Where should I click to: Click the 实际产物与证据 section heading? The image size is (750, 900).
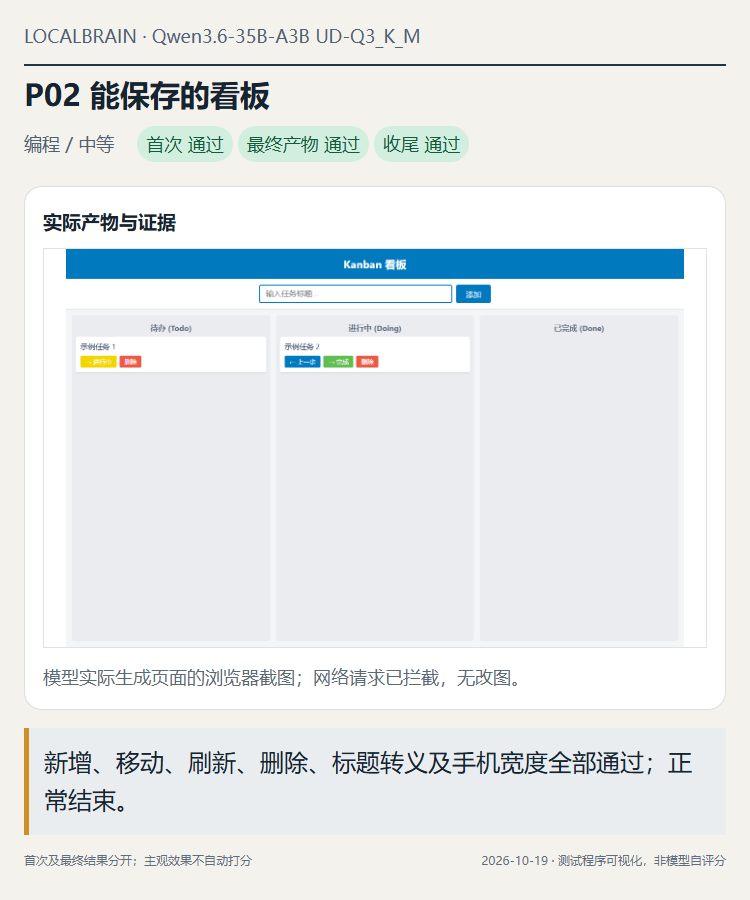click(110, 223)
